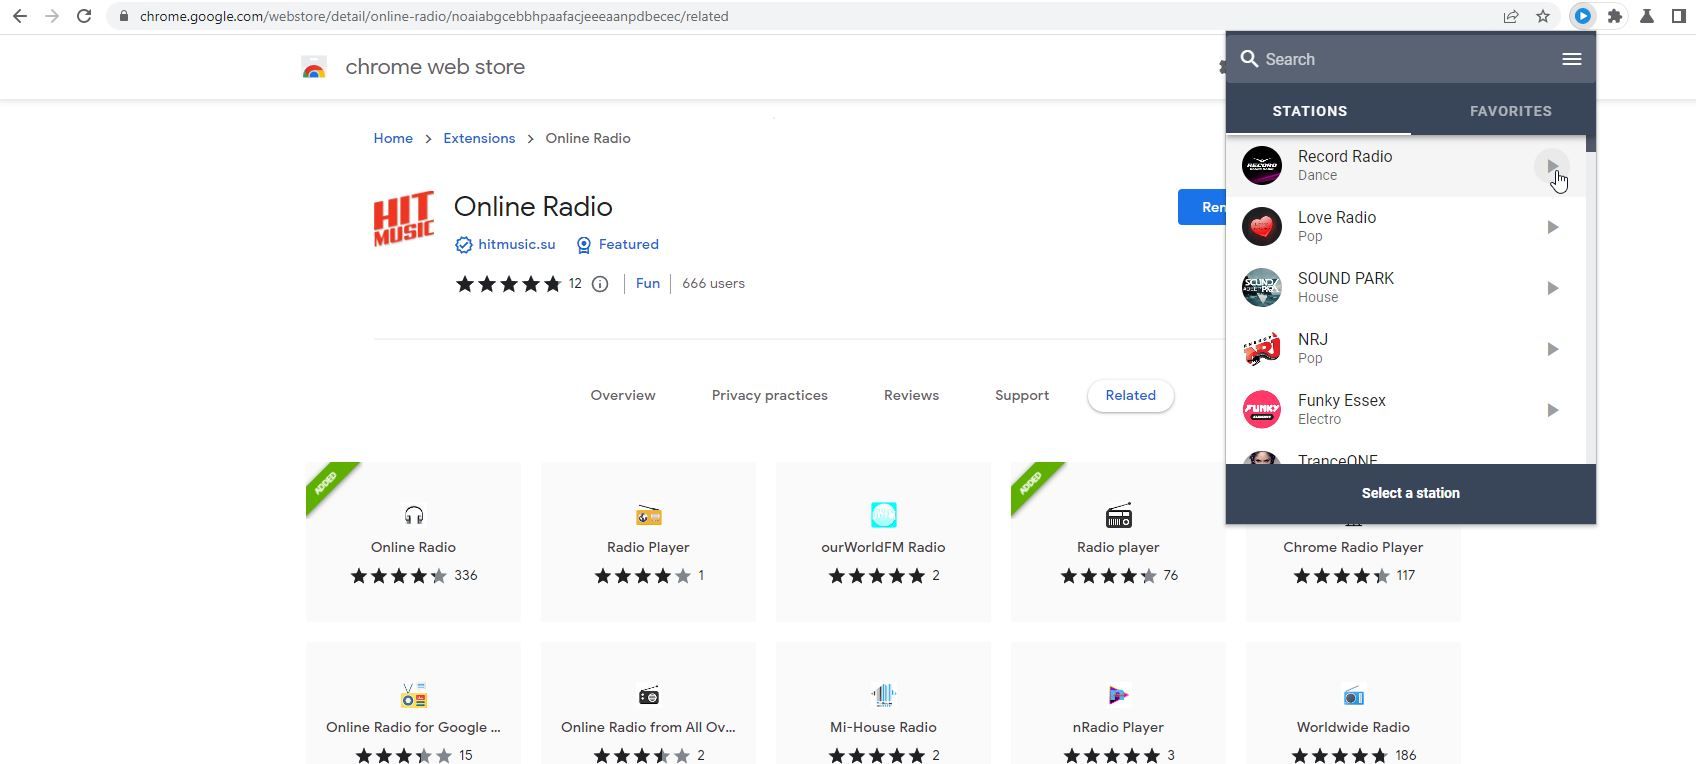Screen dimensions: 1696x764
Task: Click the Worldwide Radio card icon
Action: (x=1354, y=695)
